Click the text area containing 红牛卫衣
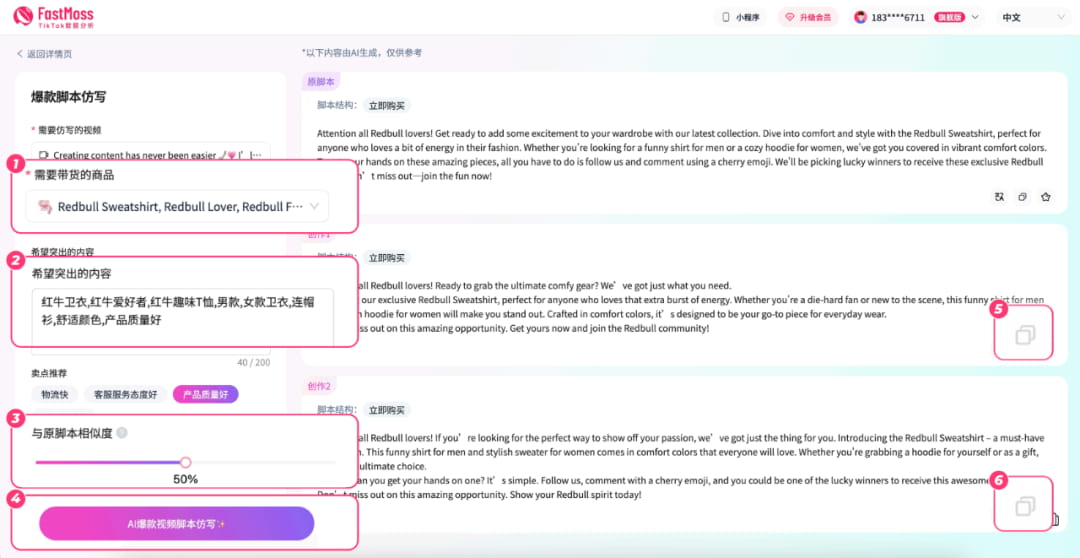 pos(183,318)
